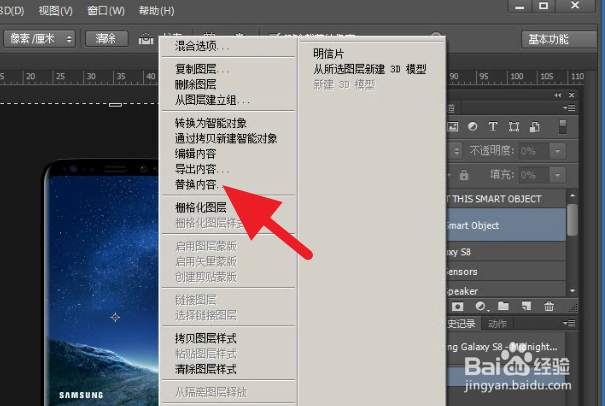Click layers list scroll-down arrow

[x=573, y=291]
